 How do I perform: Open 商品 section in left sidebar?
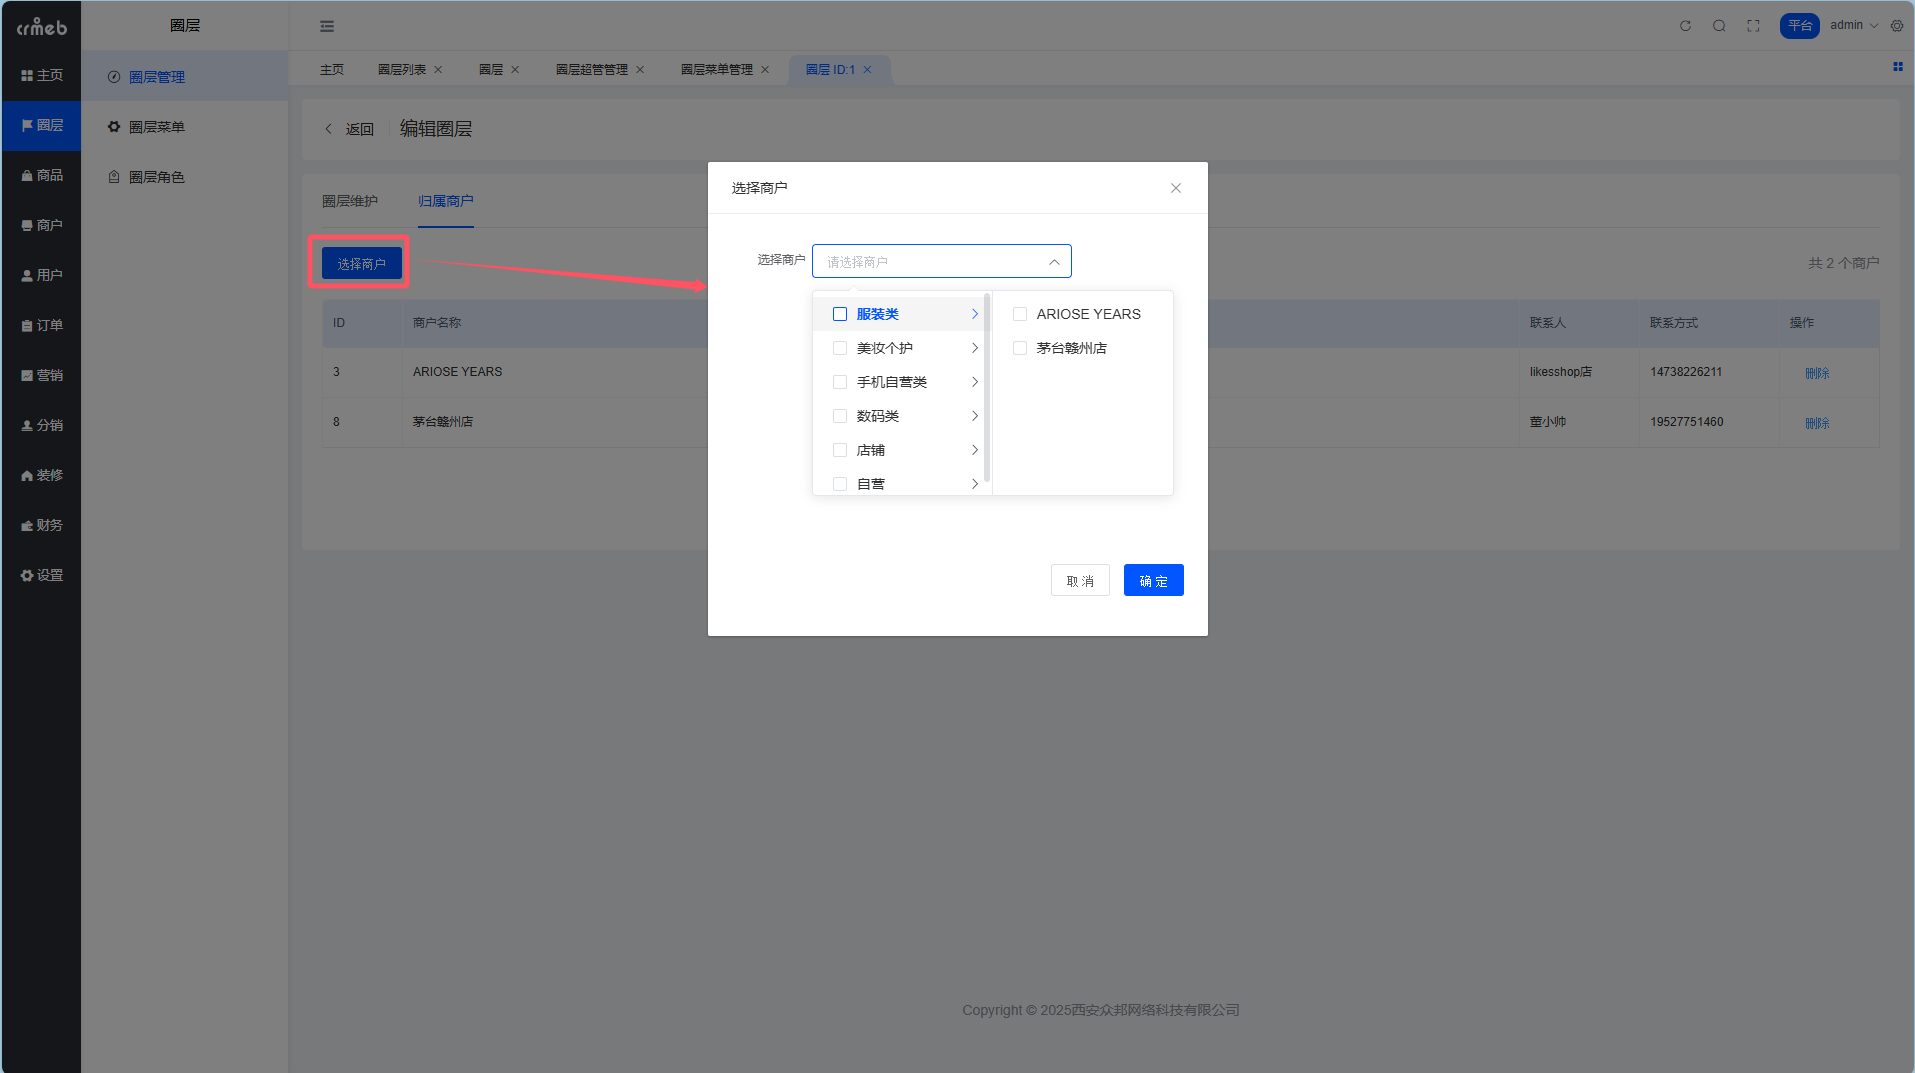click(x=42, y=175)
